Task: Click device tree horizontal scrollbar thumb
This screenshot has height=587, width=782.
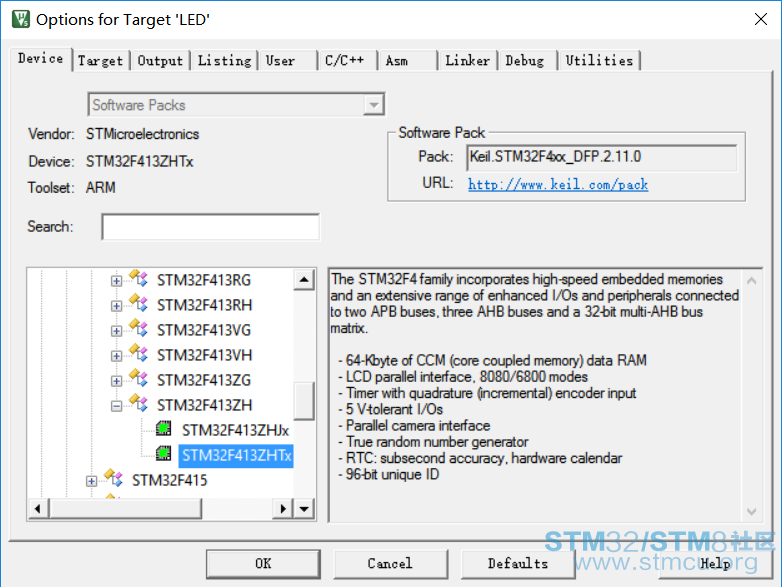Action: tap(125, 509)
